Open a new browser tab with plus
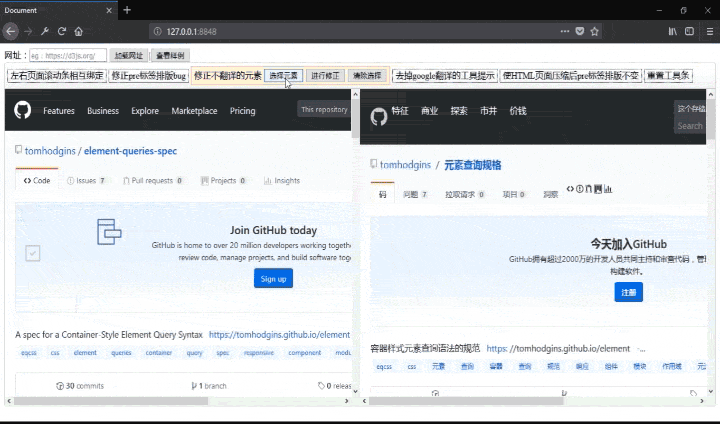This screenshot has width=720, height=424. pyautogui.click(x=127, y=10)
